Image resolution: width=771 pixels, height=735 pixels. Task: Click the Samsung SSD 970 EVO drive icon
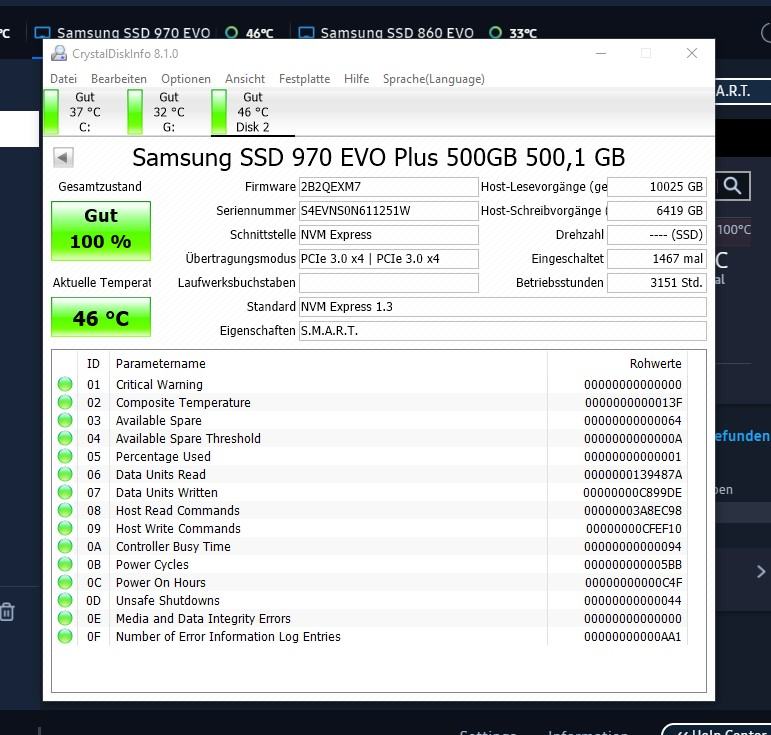tap(42, 33)
